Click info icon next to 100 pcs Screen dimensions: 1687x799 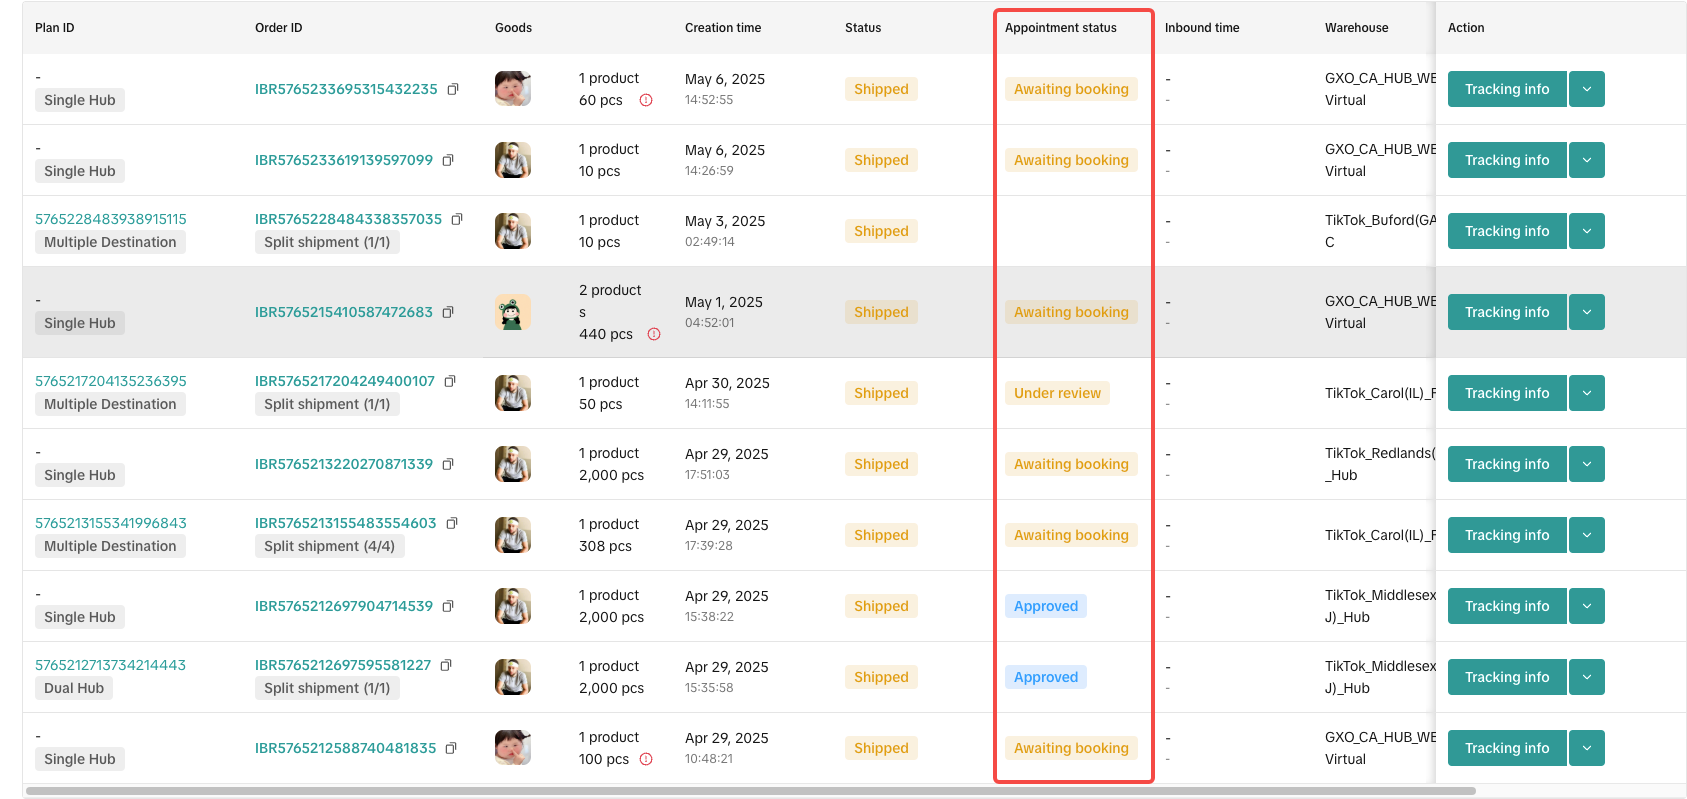point(646,759)
